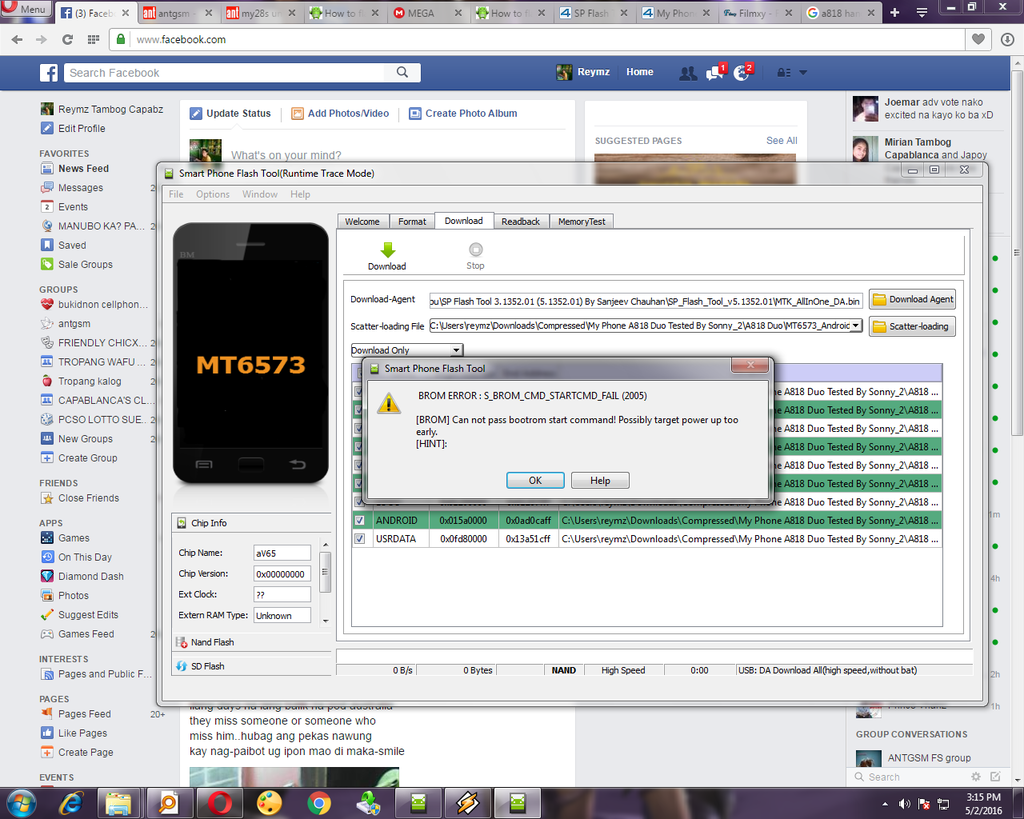Open Google Chrome from the taskbar
1024x819 pixels.
point(319,802)
